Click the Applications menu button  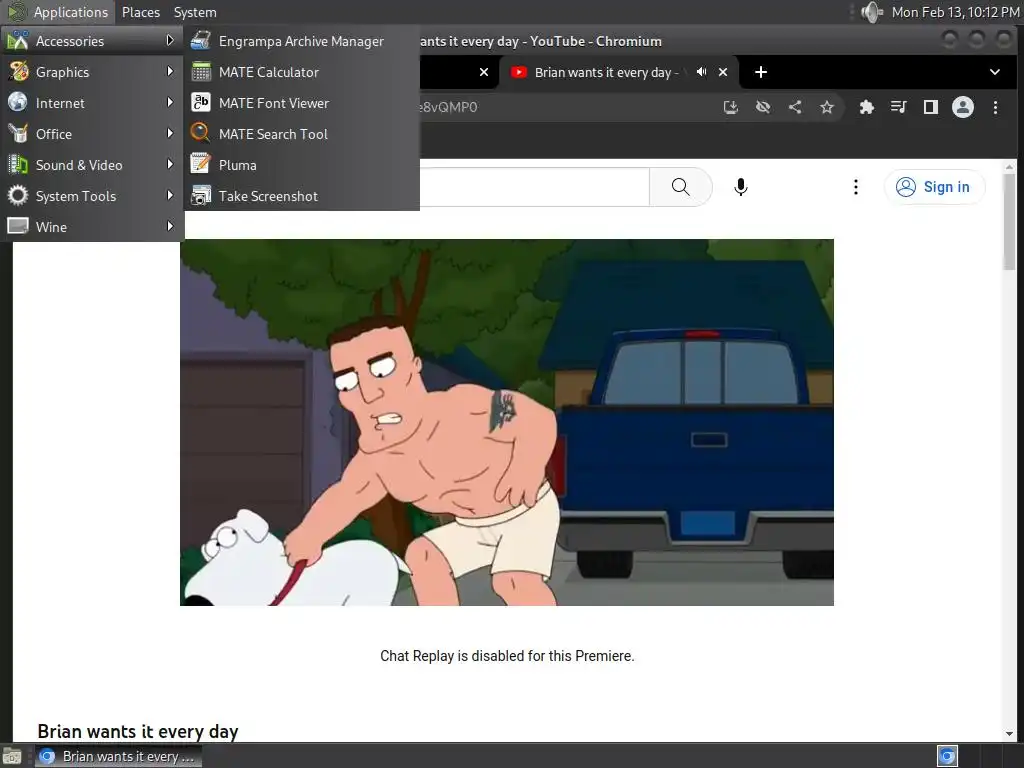(x=57, y=12)
